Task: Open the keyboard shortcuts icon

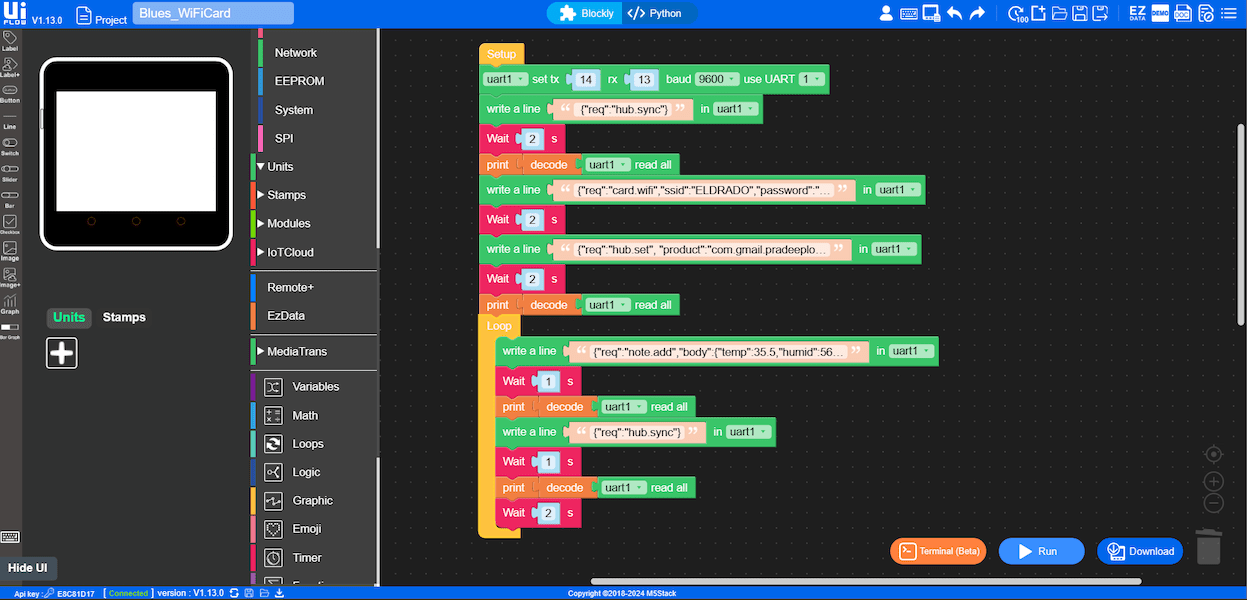Action: [908, 14]
